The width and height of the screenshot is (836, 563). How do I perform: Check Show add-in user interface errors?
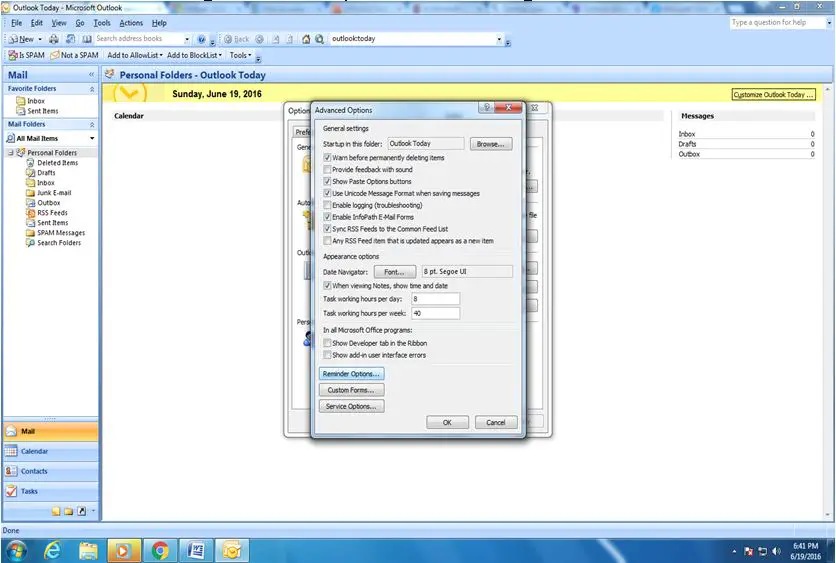coord(327,355)
